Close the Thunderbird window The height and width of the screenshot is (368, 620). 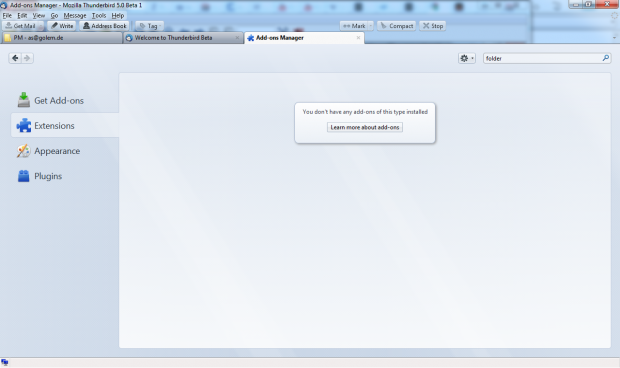pyautogui.click(x=607, y=4)
